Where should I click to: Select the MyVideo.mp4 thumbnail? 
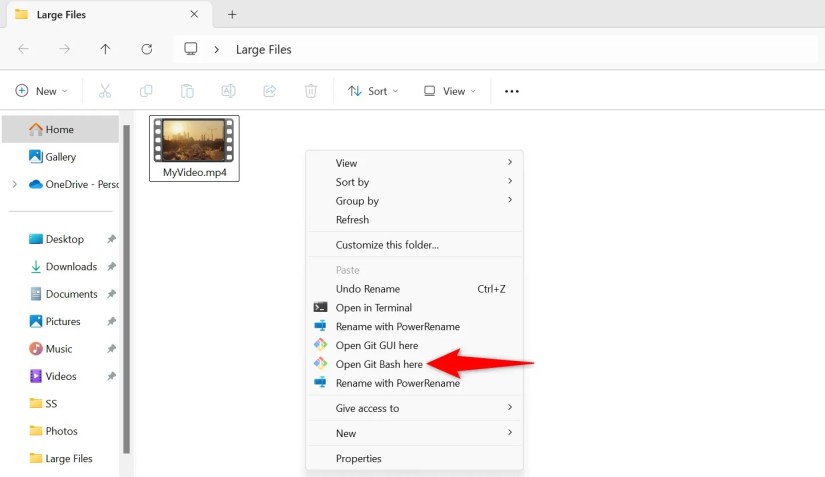[x=194, y=148]
